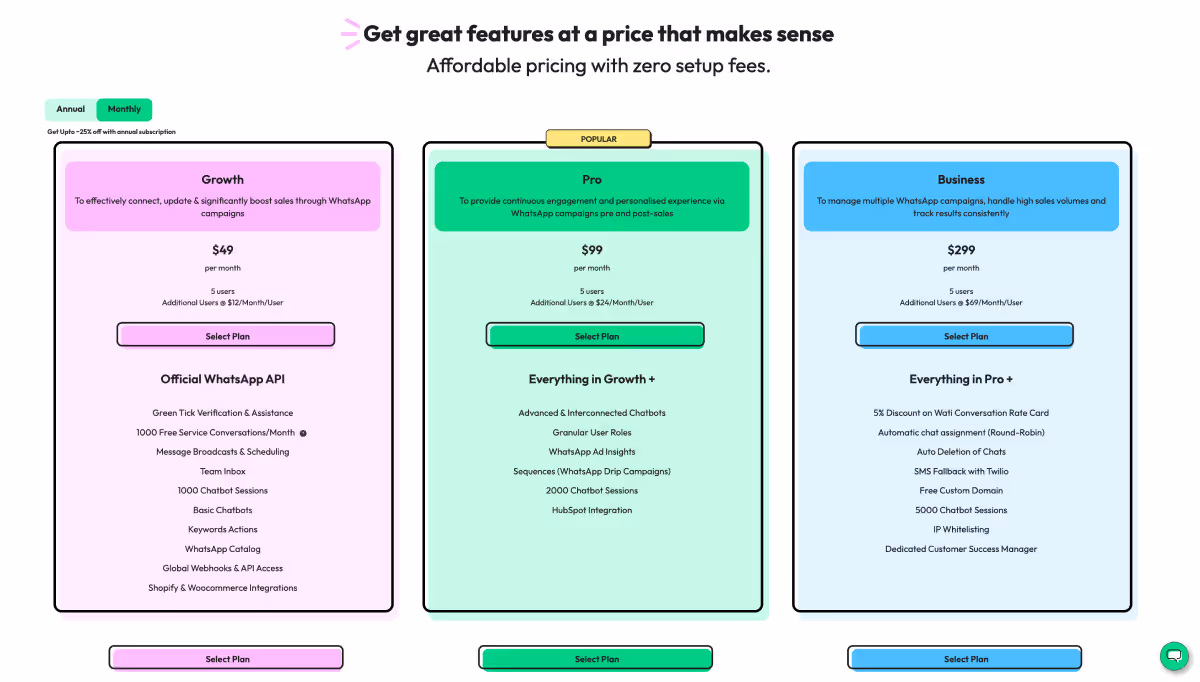Click the HubSpot Integration feature
This screenshot has width=1200, height=682.
[592, 510]
